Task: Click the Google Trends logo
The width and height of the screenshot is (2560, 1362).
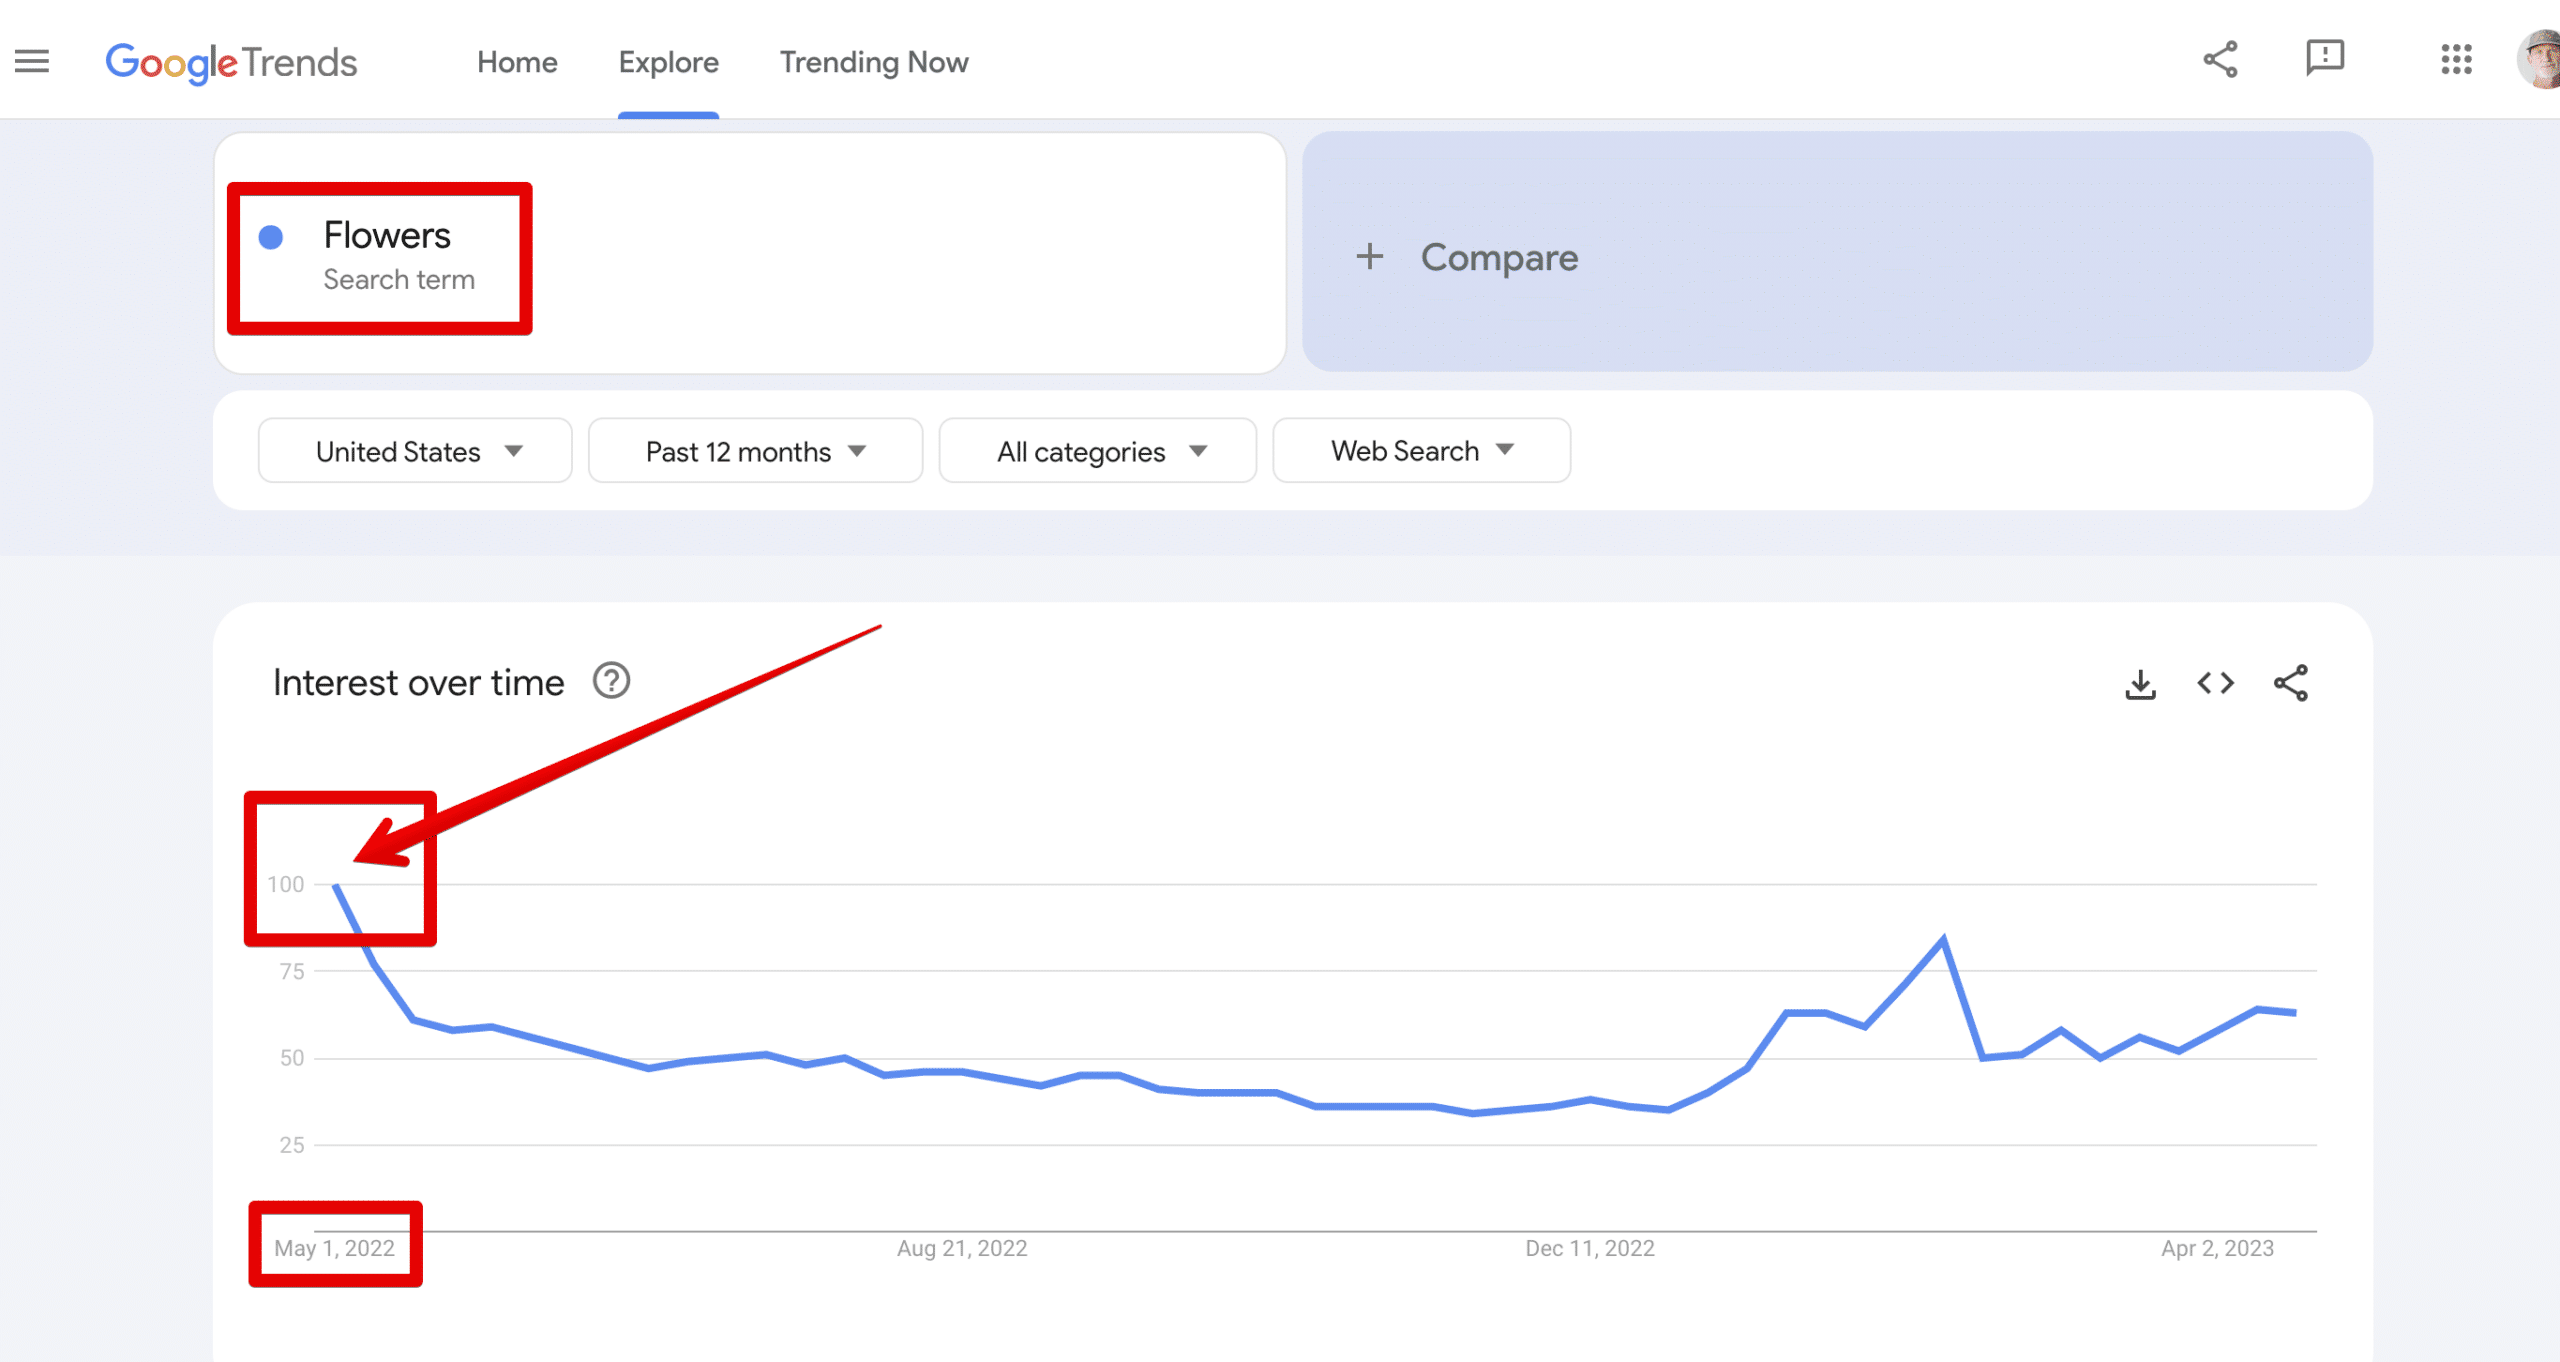Action: click(x=231, y=62)
